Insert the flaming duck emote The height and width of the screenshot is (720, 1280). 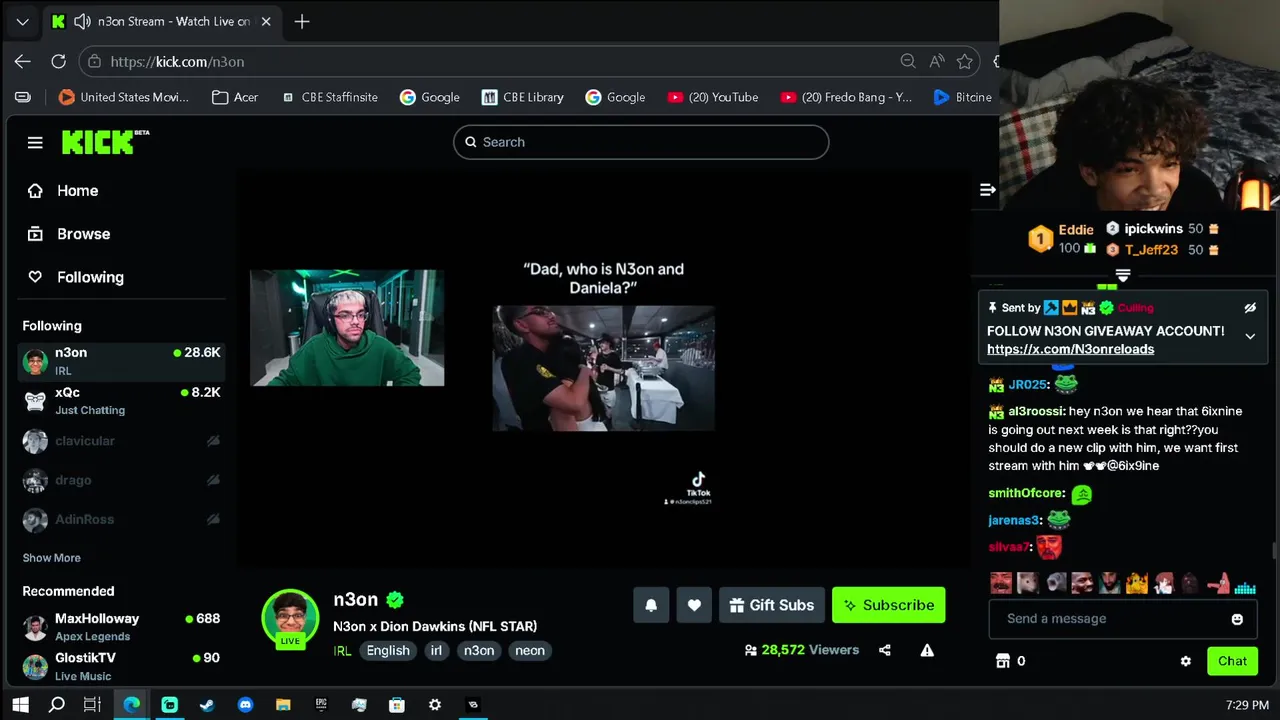[x=1136, y=583]
